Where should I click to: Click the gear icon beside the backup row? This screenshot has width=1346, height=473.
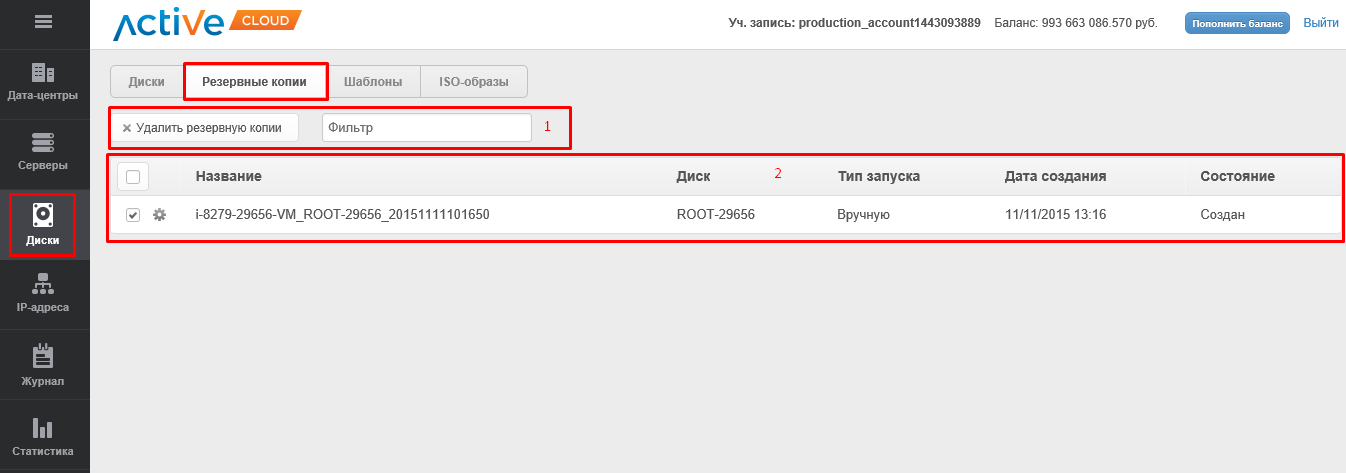tap(159, 214)
